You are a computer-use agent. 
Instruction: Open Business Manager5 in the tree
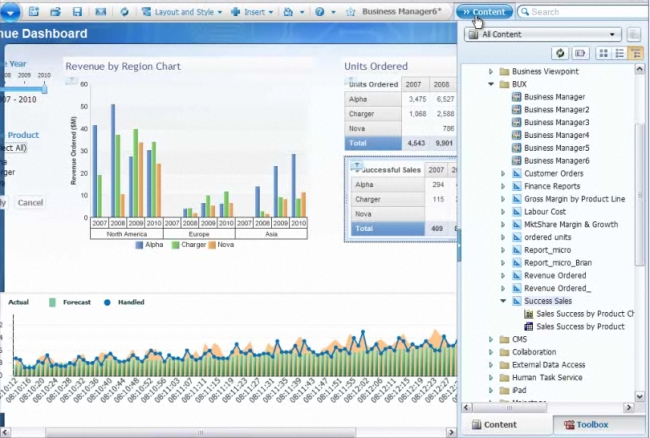coord(557,148)
